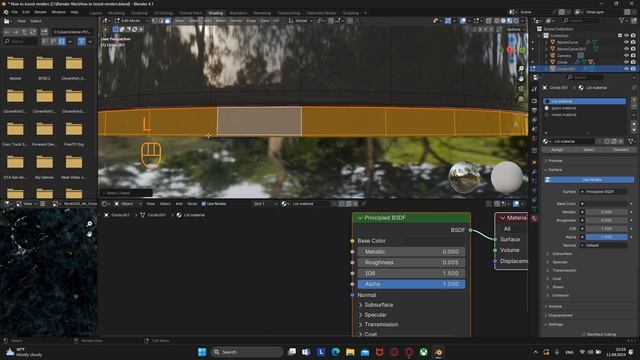
Task: Click the red X axis gizmo
Action: click(x=510, y=50)
